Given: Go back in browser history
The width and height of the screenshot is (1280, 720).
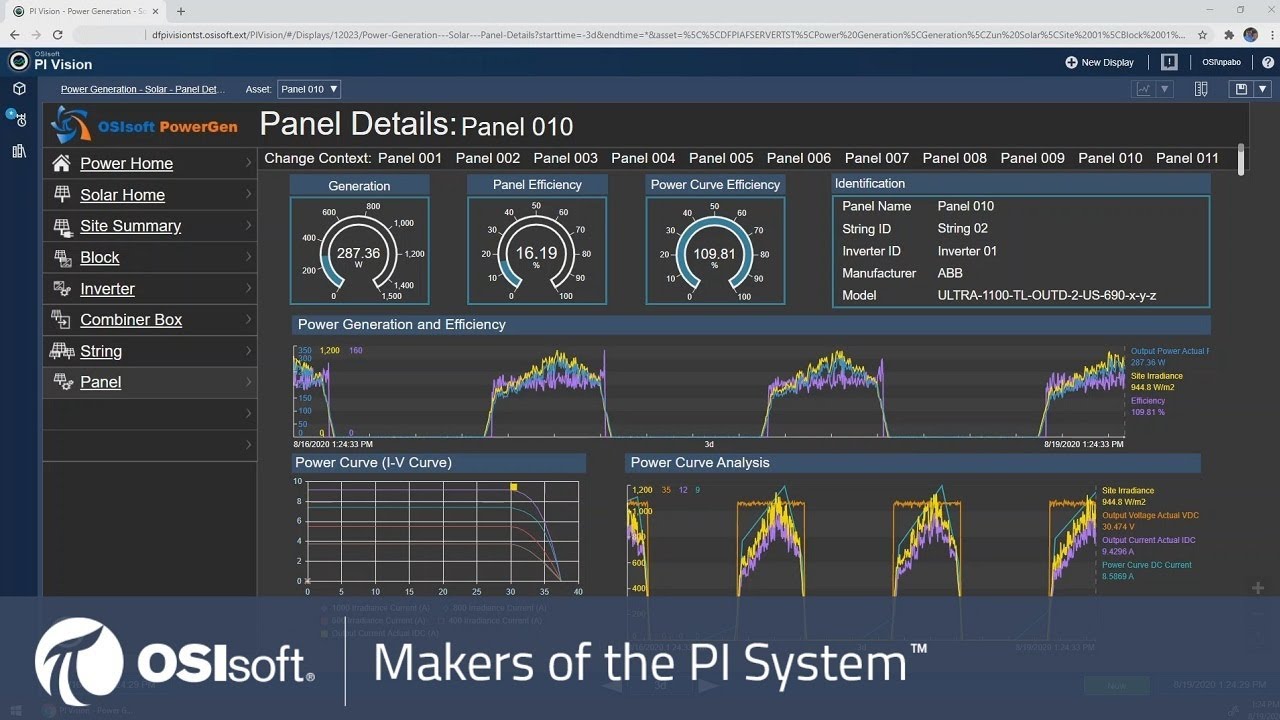Looking at the screenshot, I should (14, 34).
